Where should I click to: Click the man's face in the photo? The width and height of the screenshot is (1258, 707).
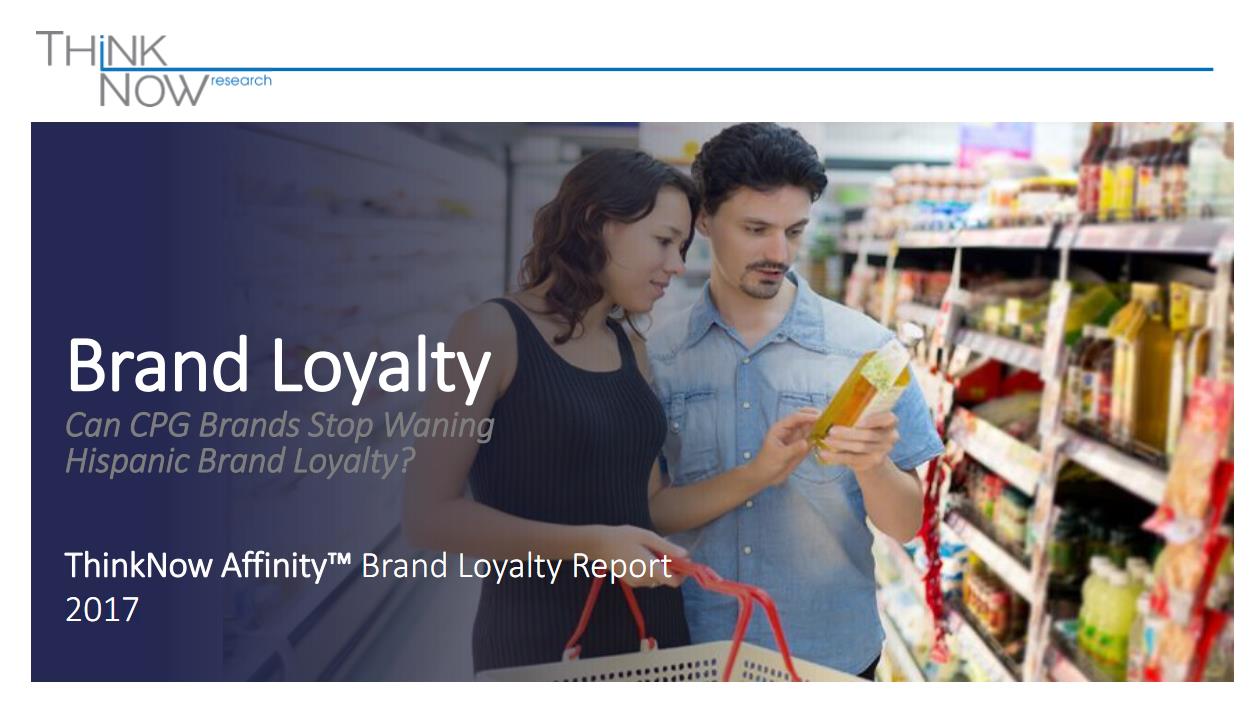click(x=766, y=237)
